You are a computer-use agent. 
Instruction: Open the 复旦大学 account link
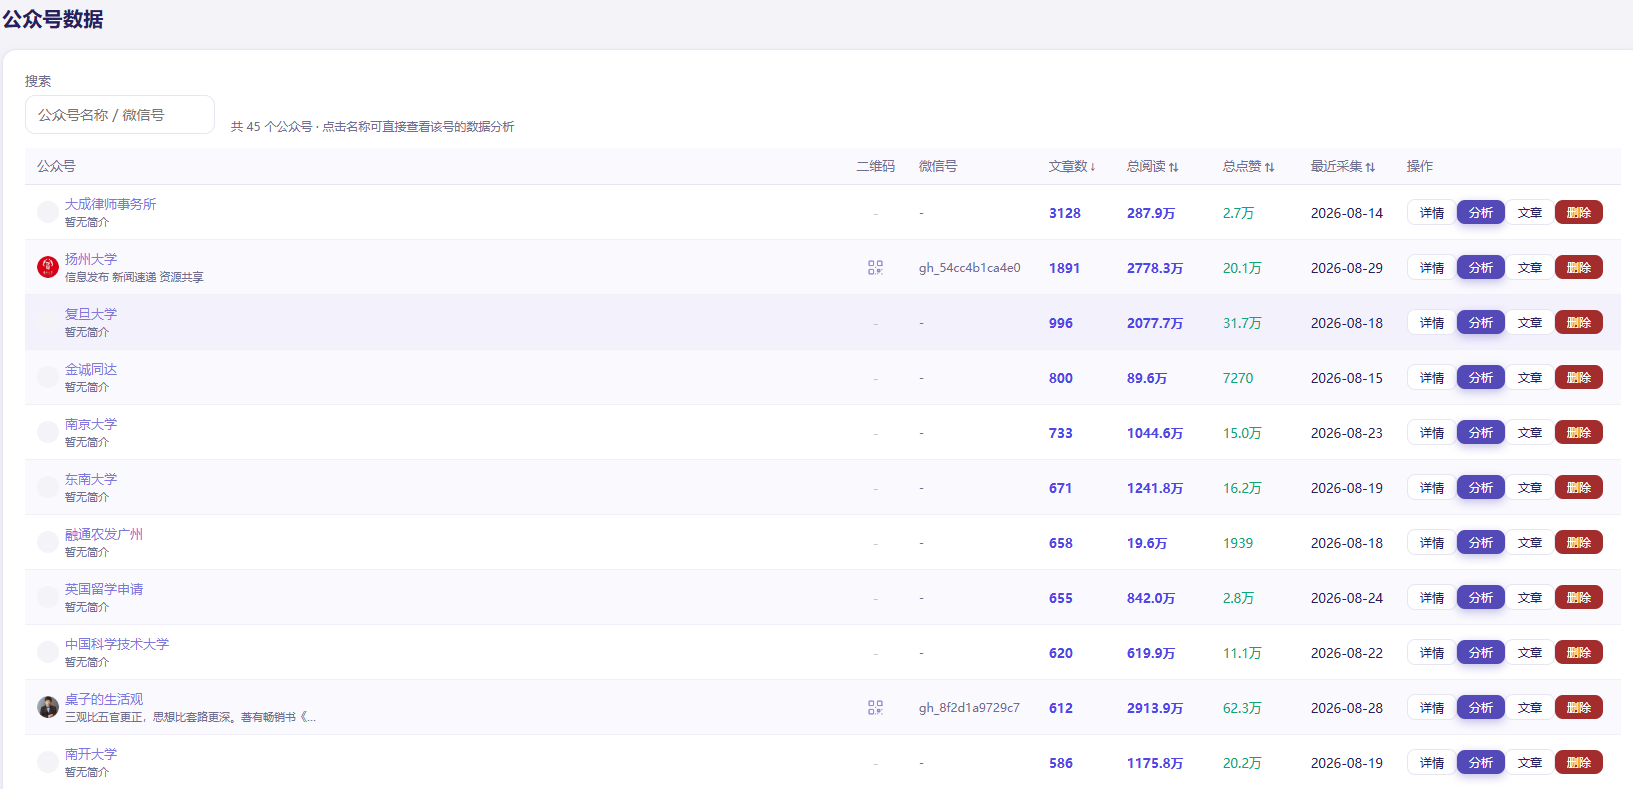click(91, 314)
